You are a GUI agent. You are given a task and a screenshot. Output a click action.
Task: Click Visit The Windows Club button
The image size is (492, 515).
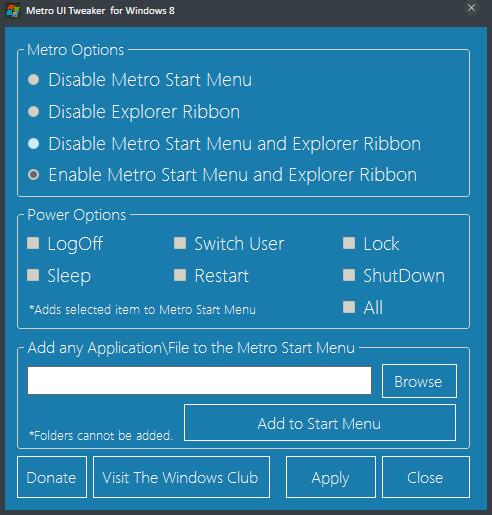point(181,477)
